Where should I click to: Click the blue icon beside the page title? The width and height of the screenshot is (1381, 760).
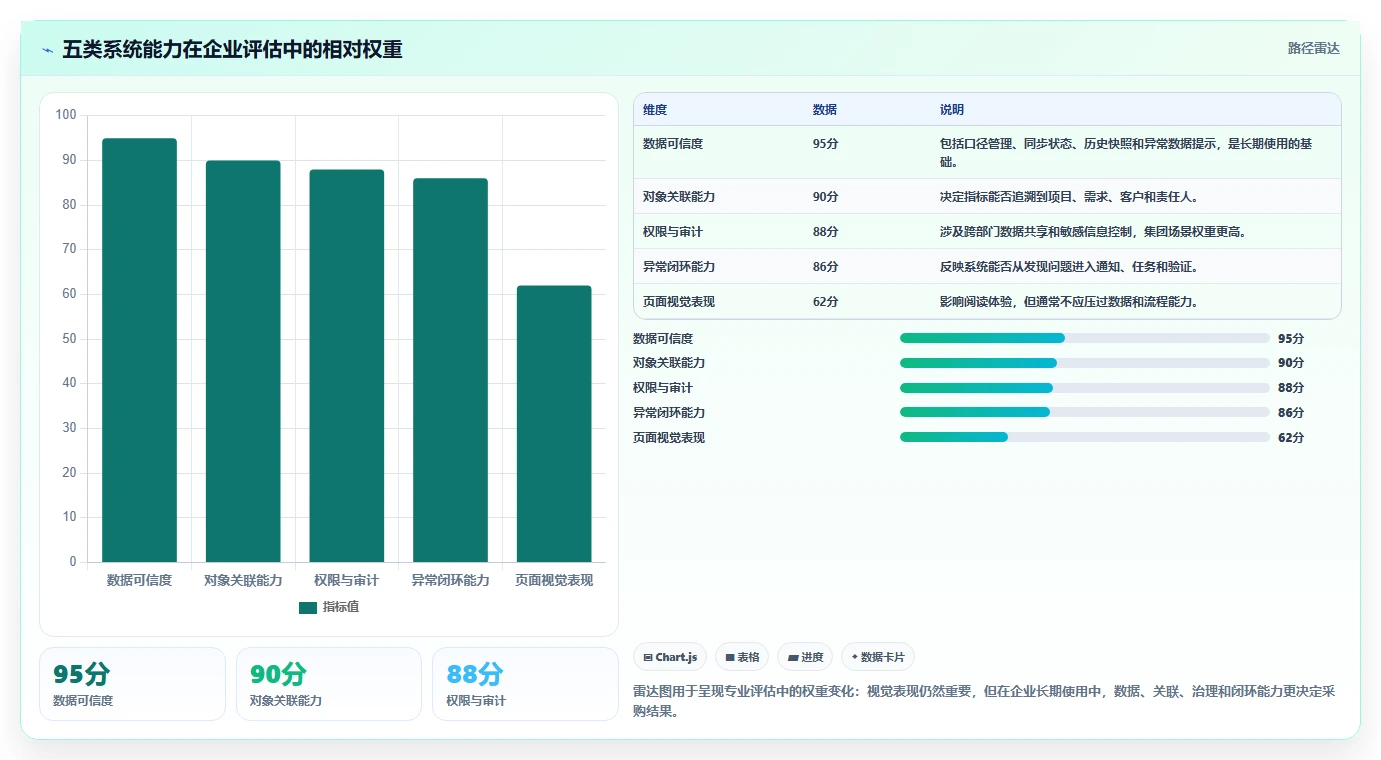47,50
